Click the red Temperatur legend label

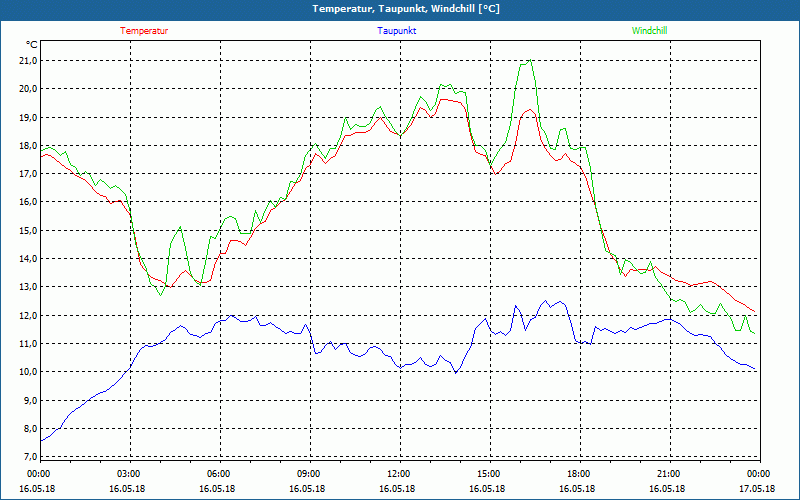(x=144, y=30)
